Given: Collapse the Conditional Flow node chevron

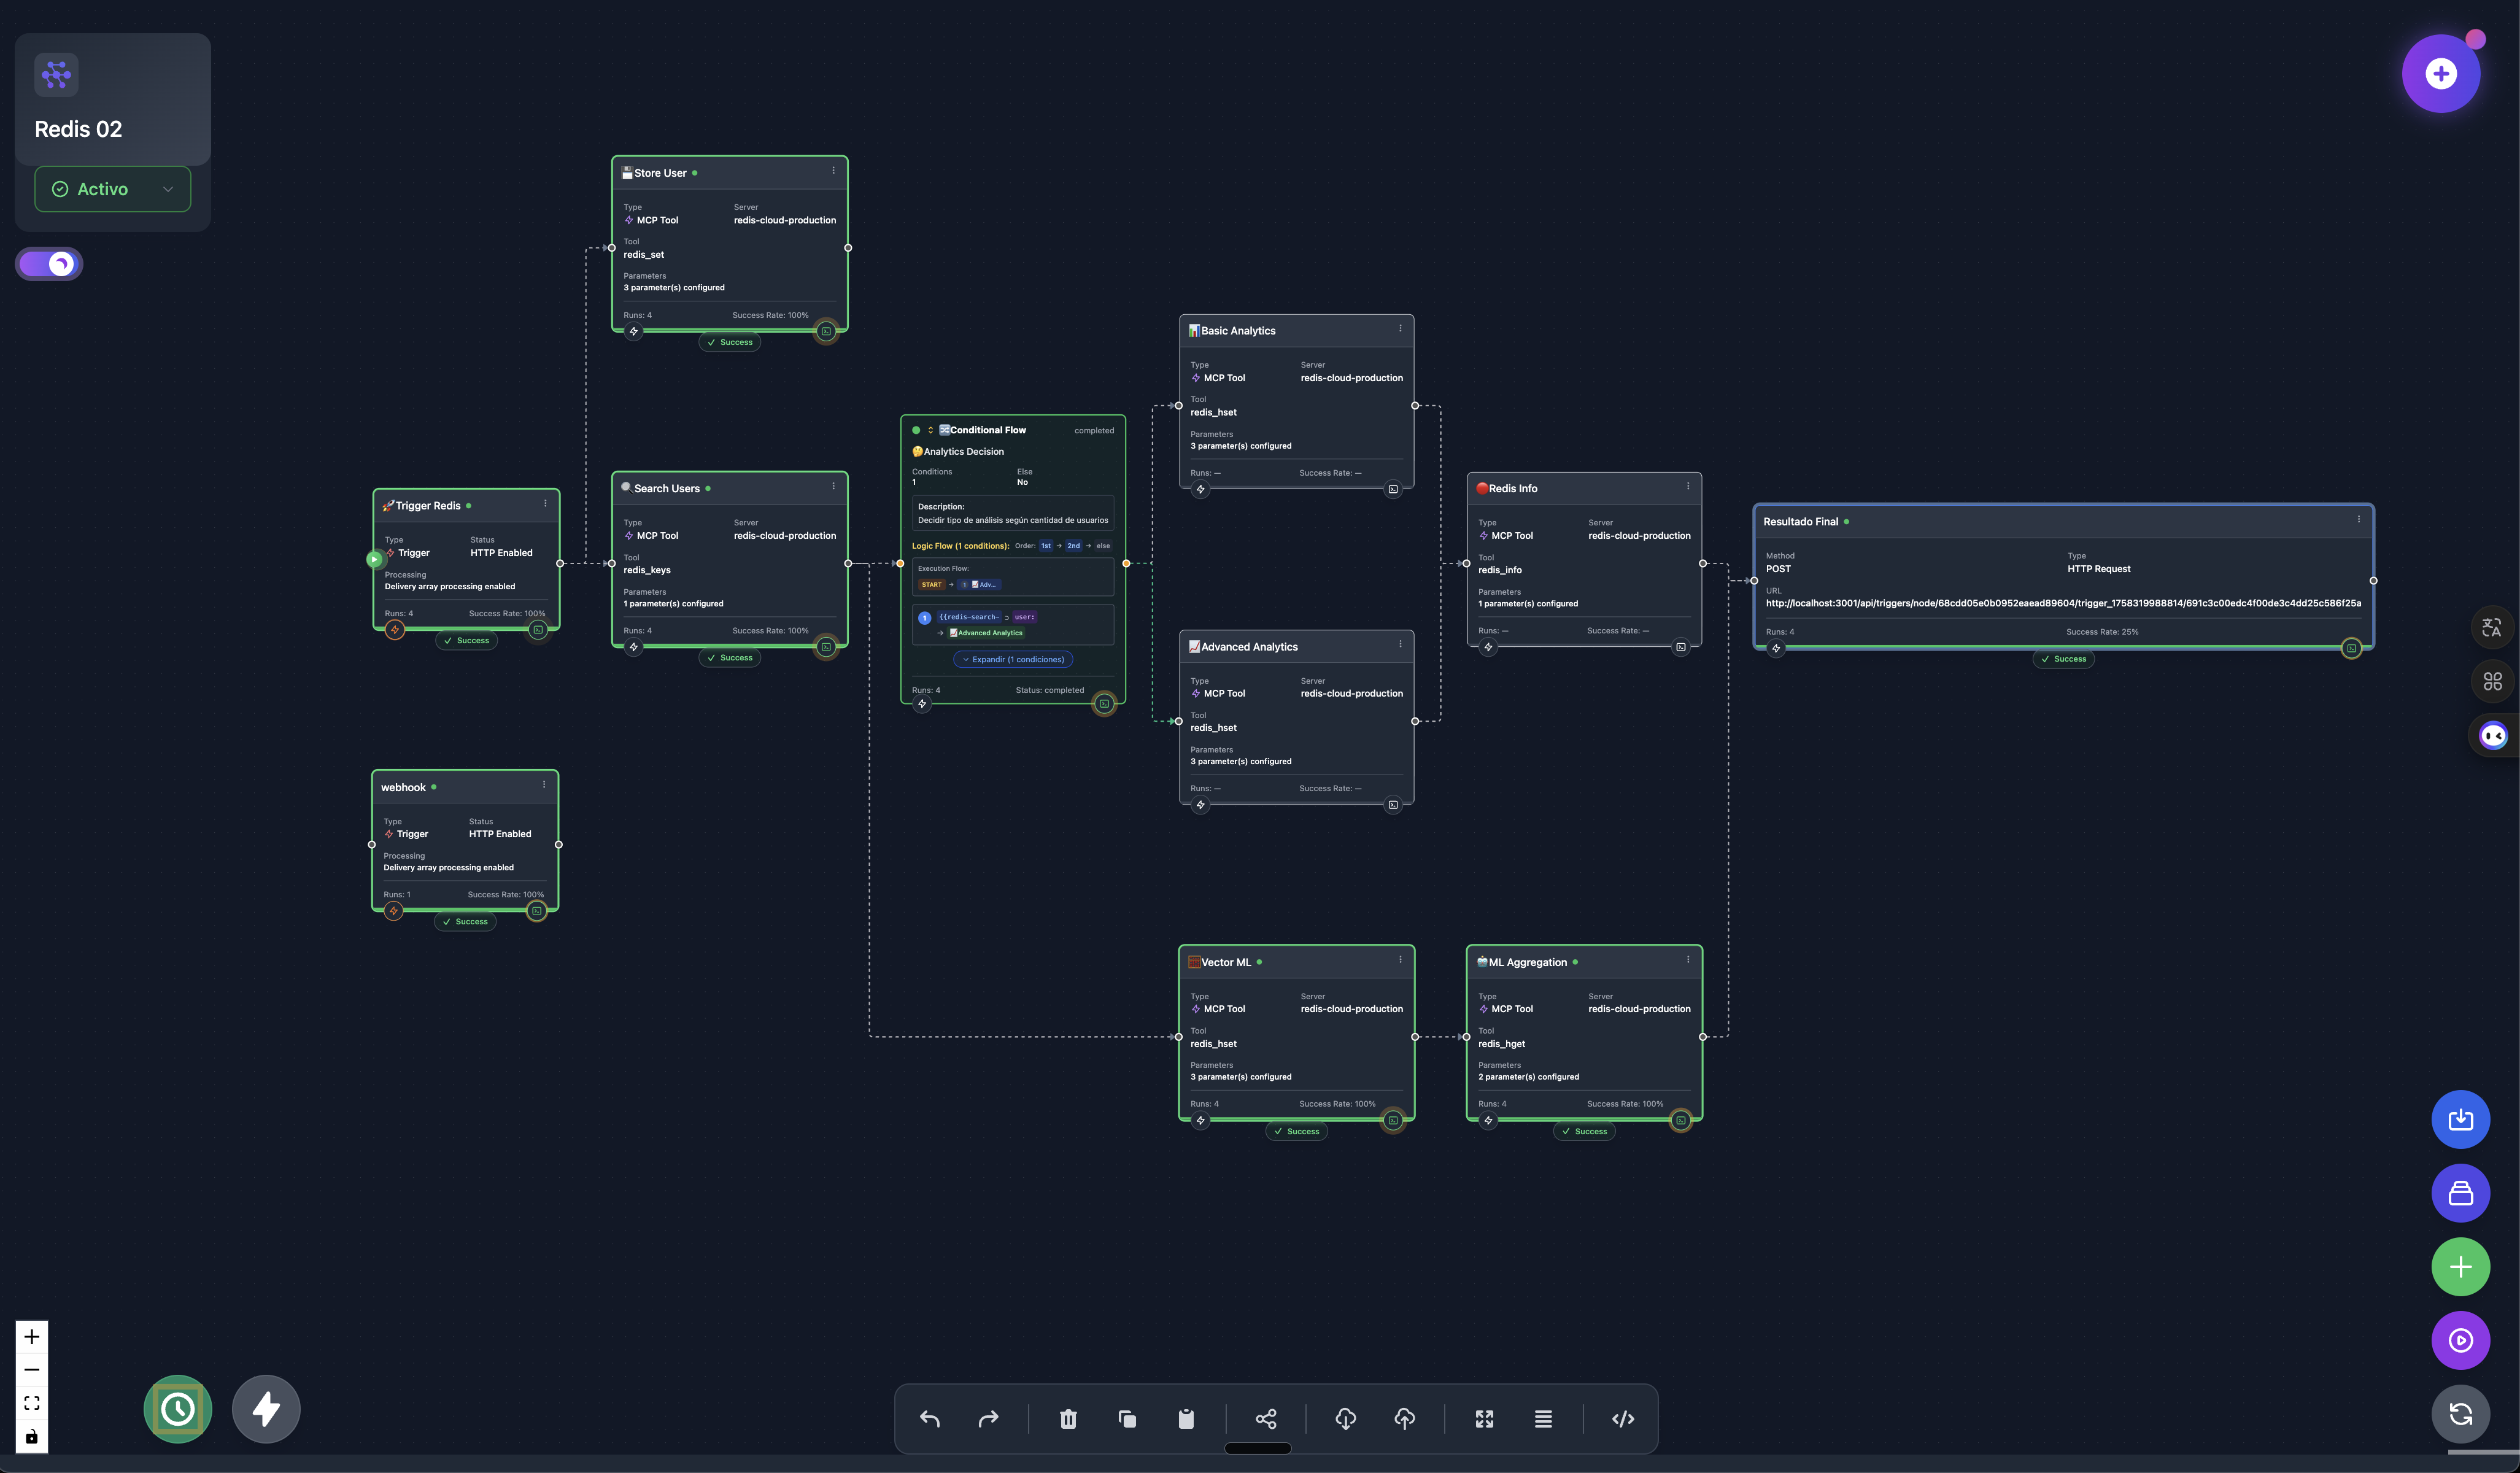Looking at the screenshot, I should coord(930,430).
